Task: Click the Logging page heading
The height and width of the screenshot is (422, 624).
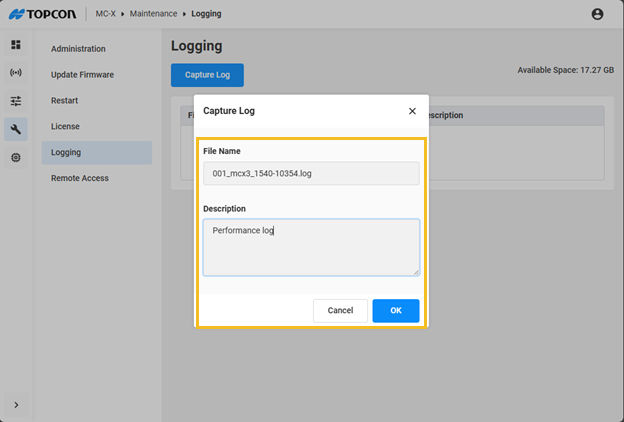Action: [197, 46]
